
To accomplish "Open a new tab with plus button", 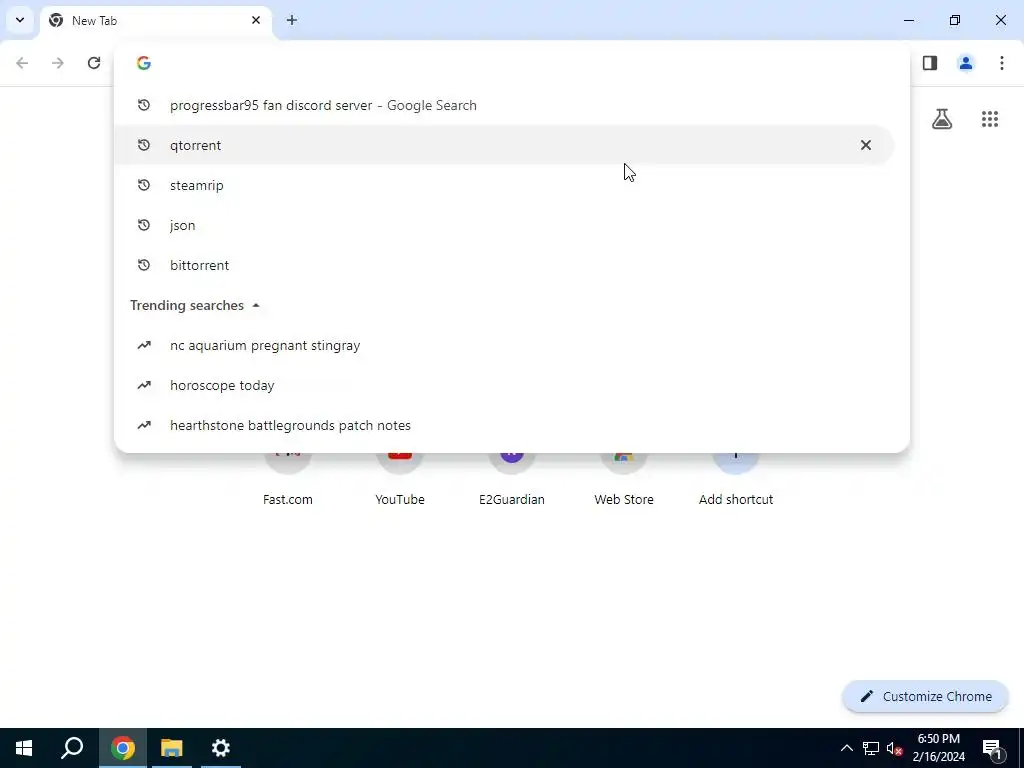I will (292, 20).
